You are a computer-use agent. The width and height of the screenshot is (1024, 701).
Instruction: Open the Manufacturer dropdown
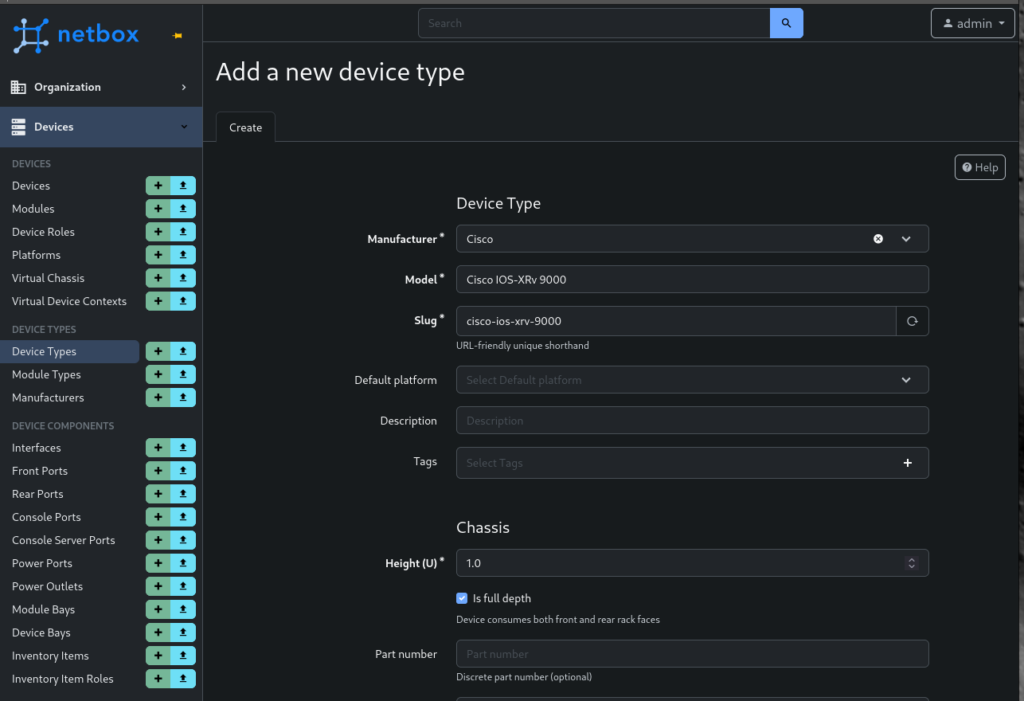[906, 239]
